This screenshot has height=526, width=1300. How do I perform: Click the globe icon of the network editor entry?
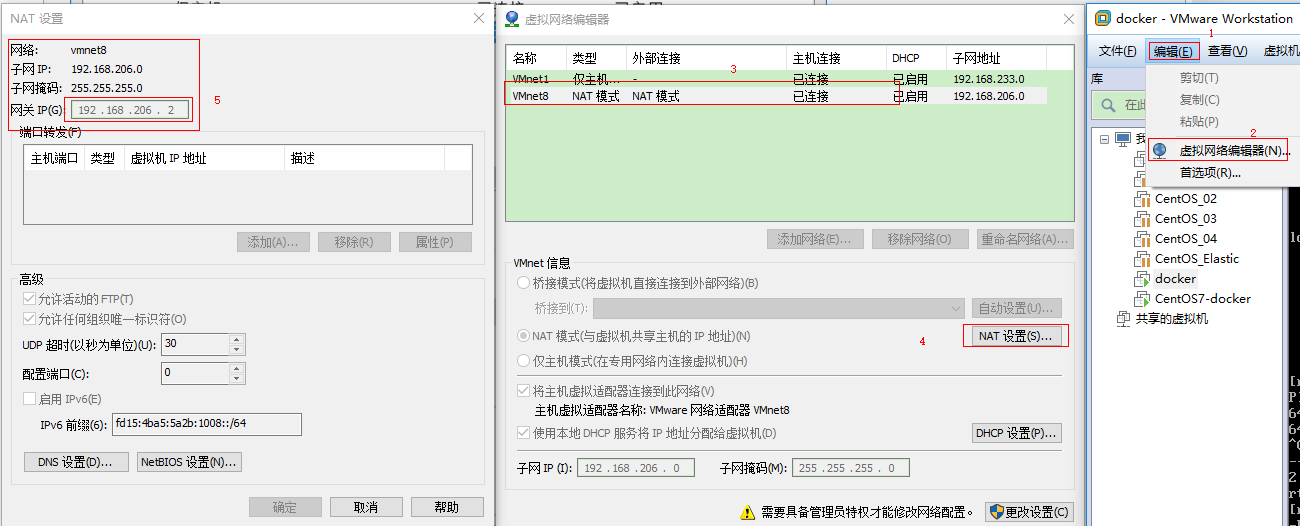[1160, 151]
